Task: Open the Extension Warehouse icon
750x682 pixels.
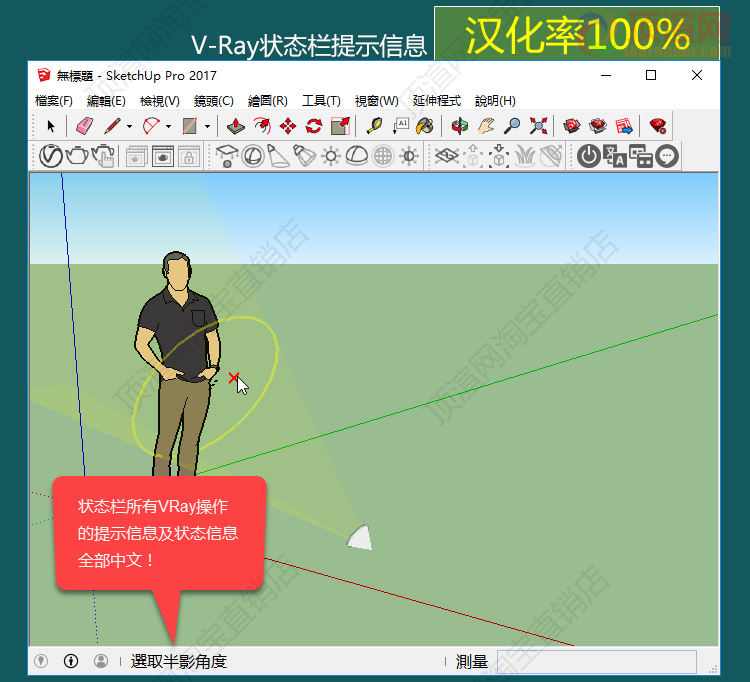Action: pyautogui.click(x=598, y=126)
